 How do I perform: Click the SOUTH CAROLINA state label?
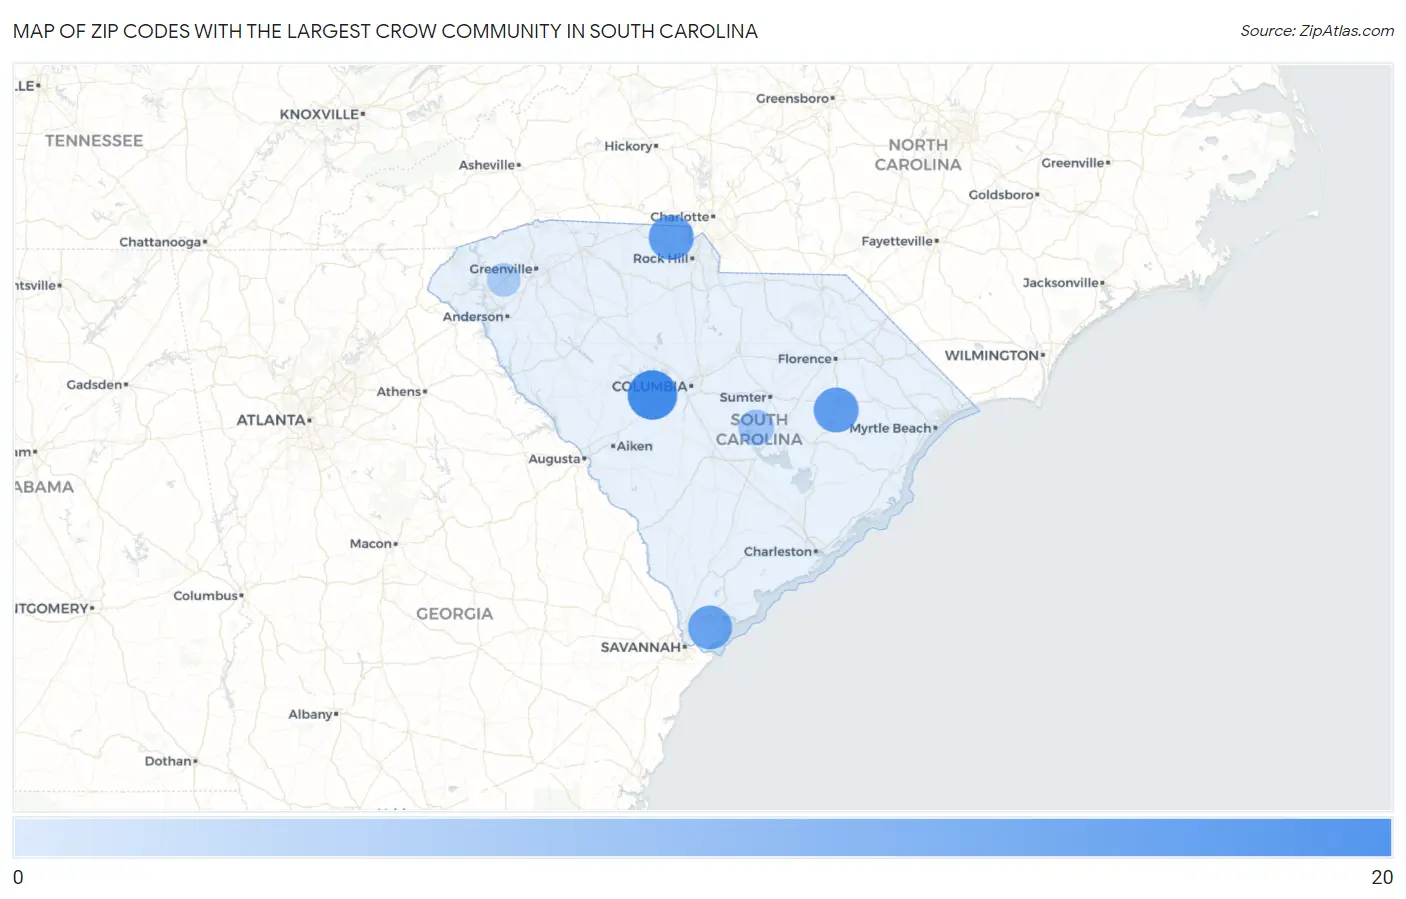759,429
